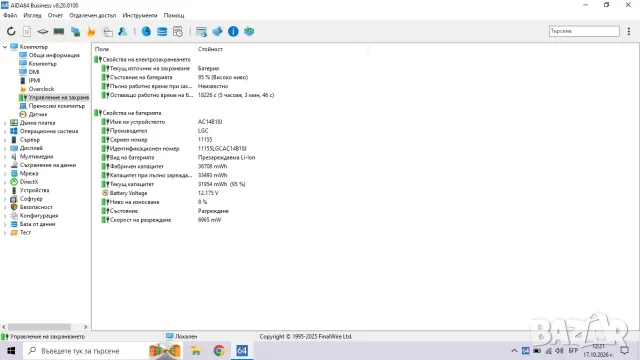Click the blue user remote-connect toolbar icon
This screenshot has height=360, width=640.
(122, 31)
